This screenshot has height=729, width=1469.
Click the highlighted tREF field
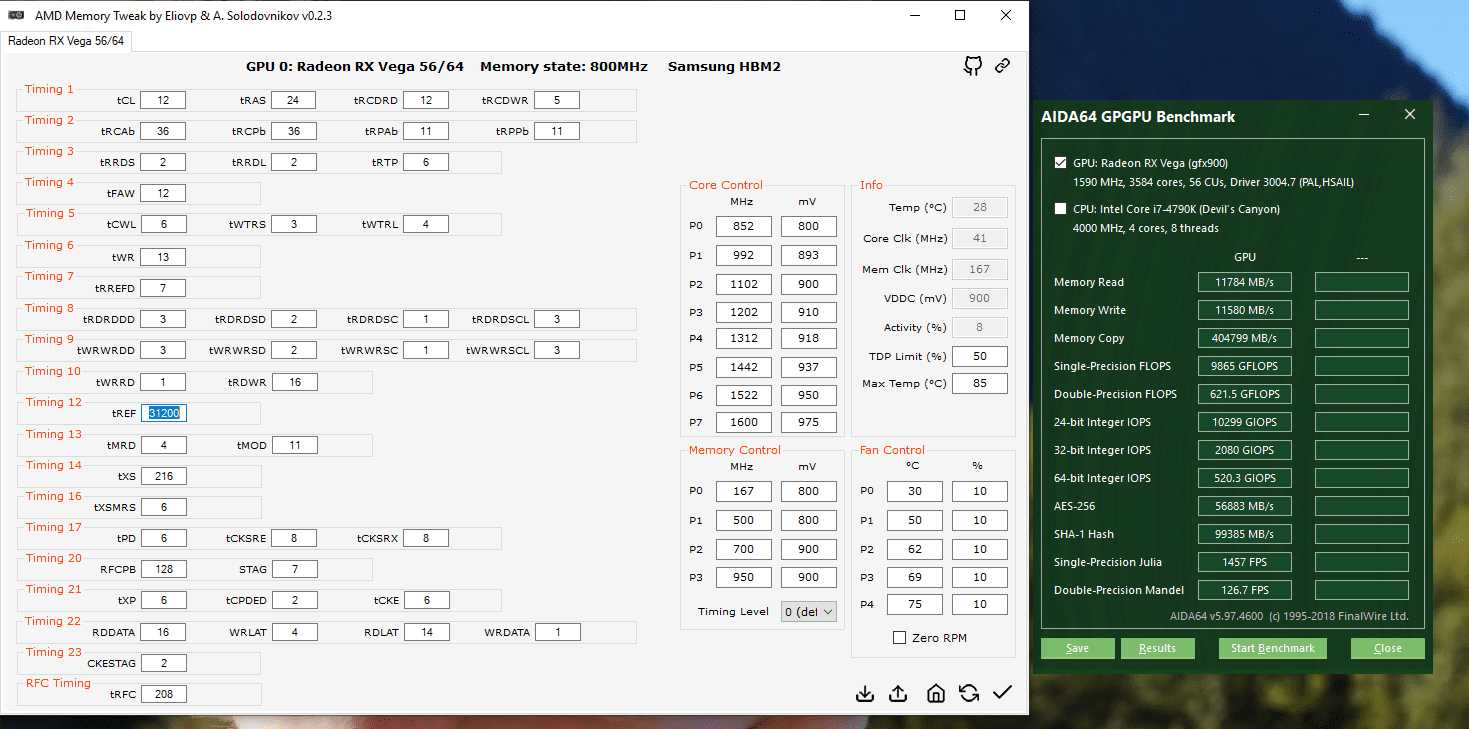click(x=163, y=413)
